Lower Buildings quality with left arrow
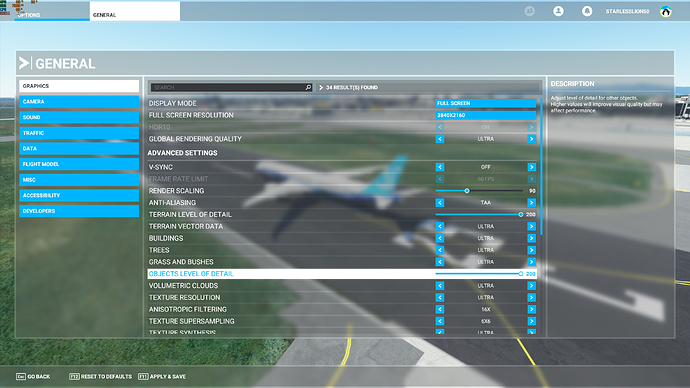The width and height of the screenshot is (690, 388). (440, 238)
